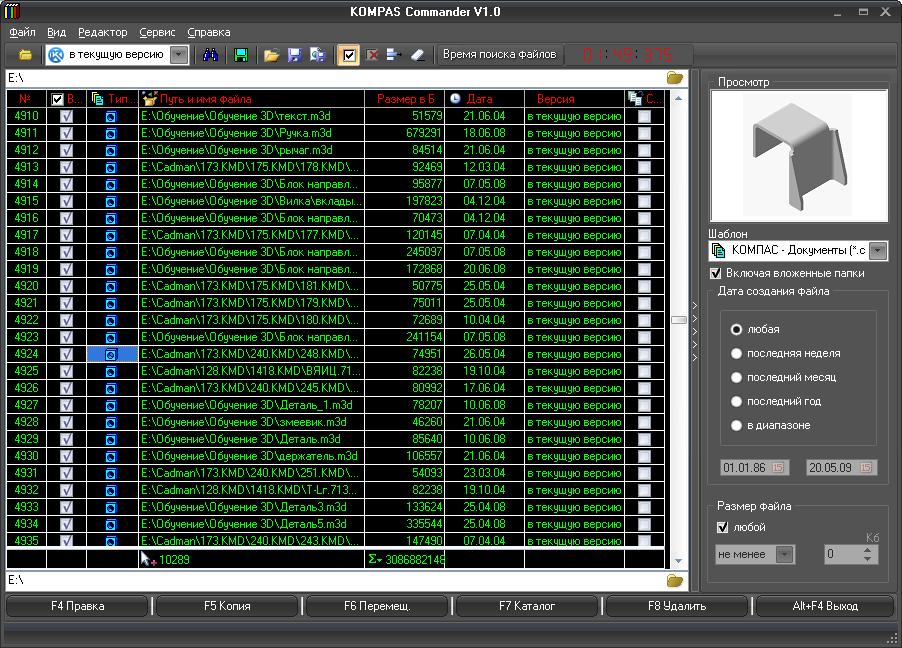Click the cursor count icon next to 10289
The height and width of the screenshot is (648, 902).
tap(148, 559)
